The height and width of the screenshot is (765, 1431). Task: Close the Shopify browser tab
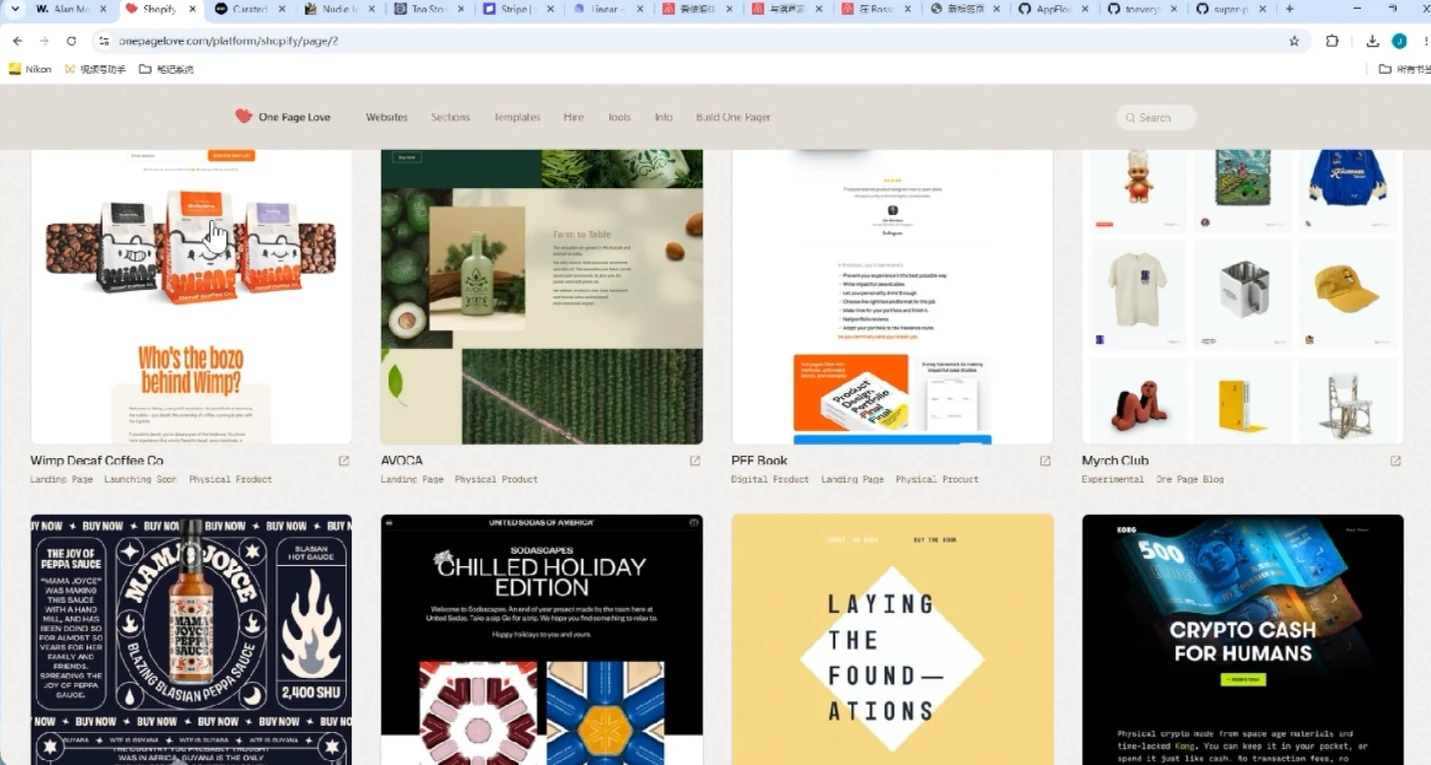(194, 9)
